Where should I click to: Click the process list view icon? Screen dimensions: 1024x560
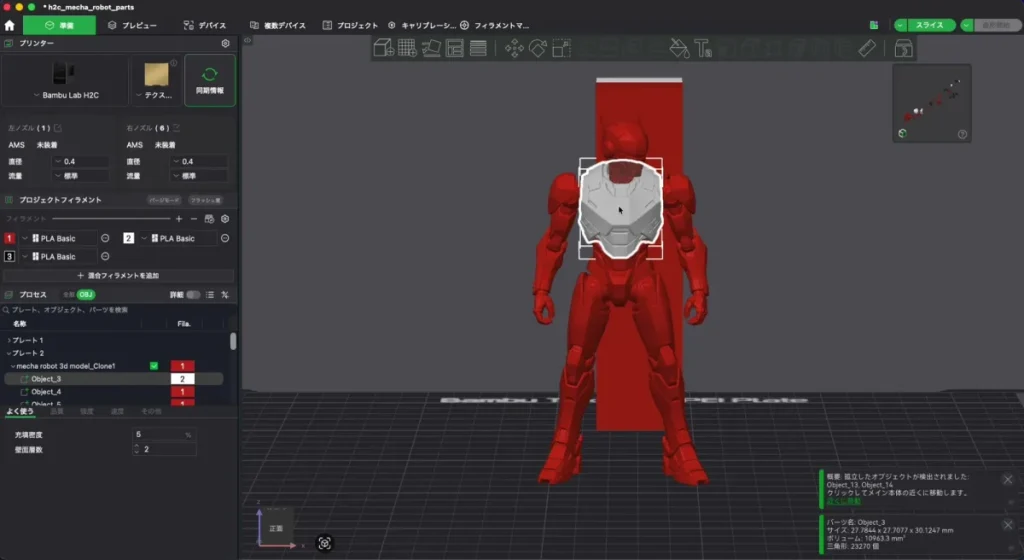[210, 295]
